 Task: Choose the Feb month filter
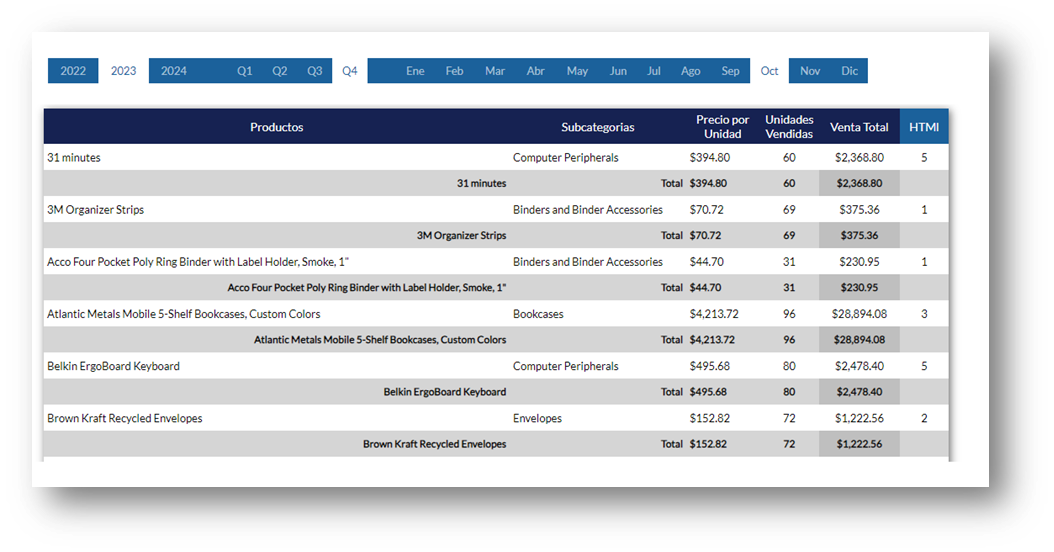[454, 71]
